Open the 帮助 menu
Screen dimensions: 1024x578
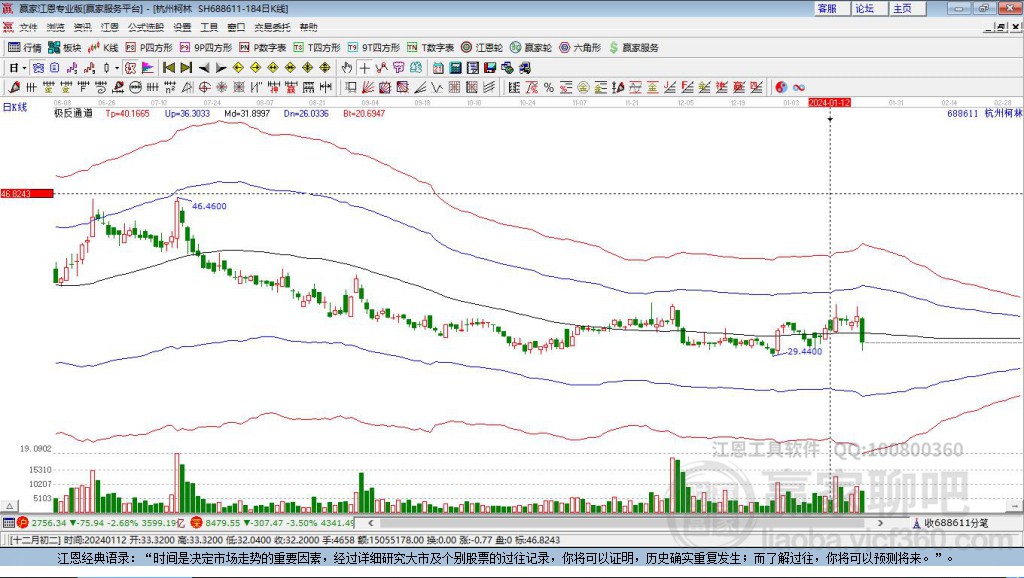coord(308,27)
